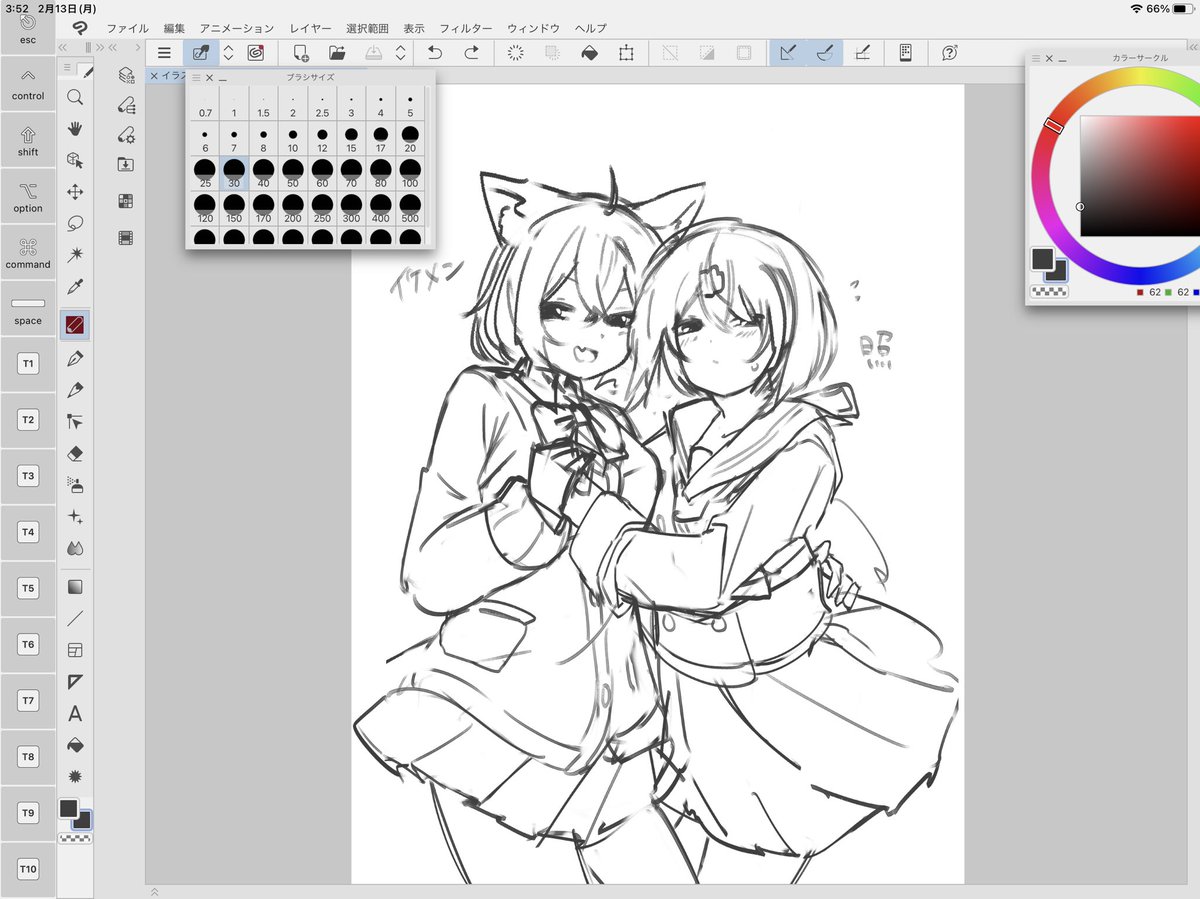Screen dimensions: 1200x899
Task: Select the Airbrush spray tool
Action: pyautogui.click(x=75, y=485)
